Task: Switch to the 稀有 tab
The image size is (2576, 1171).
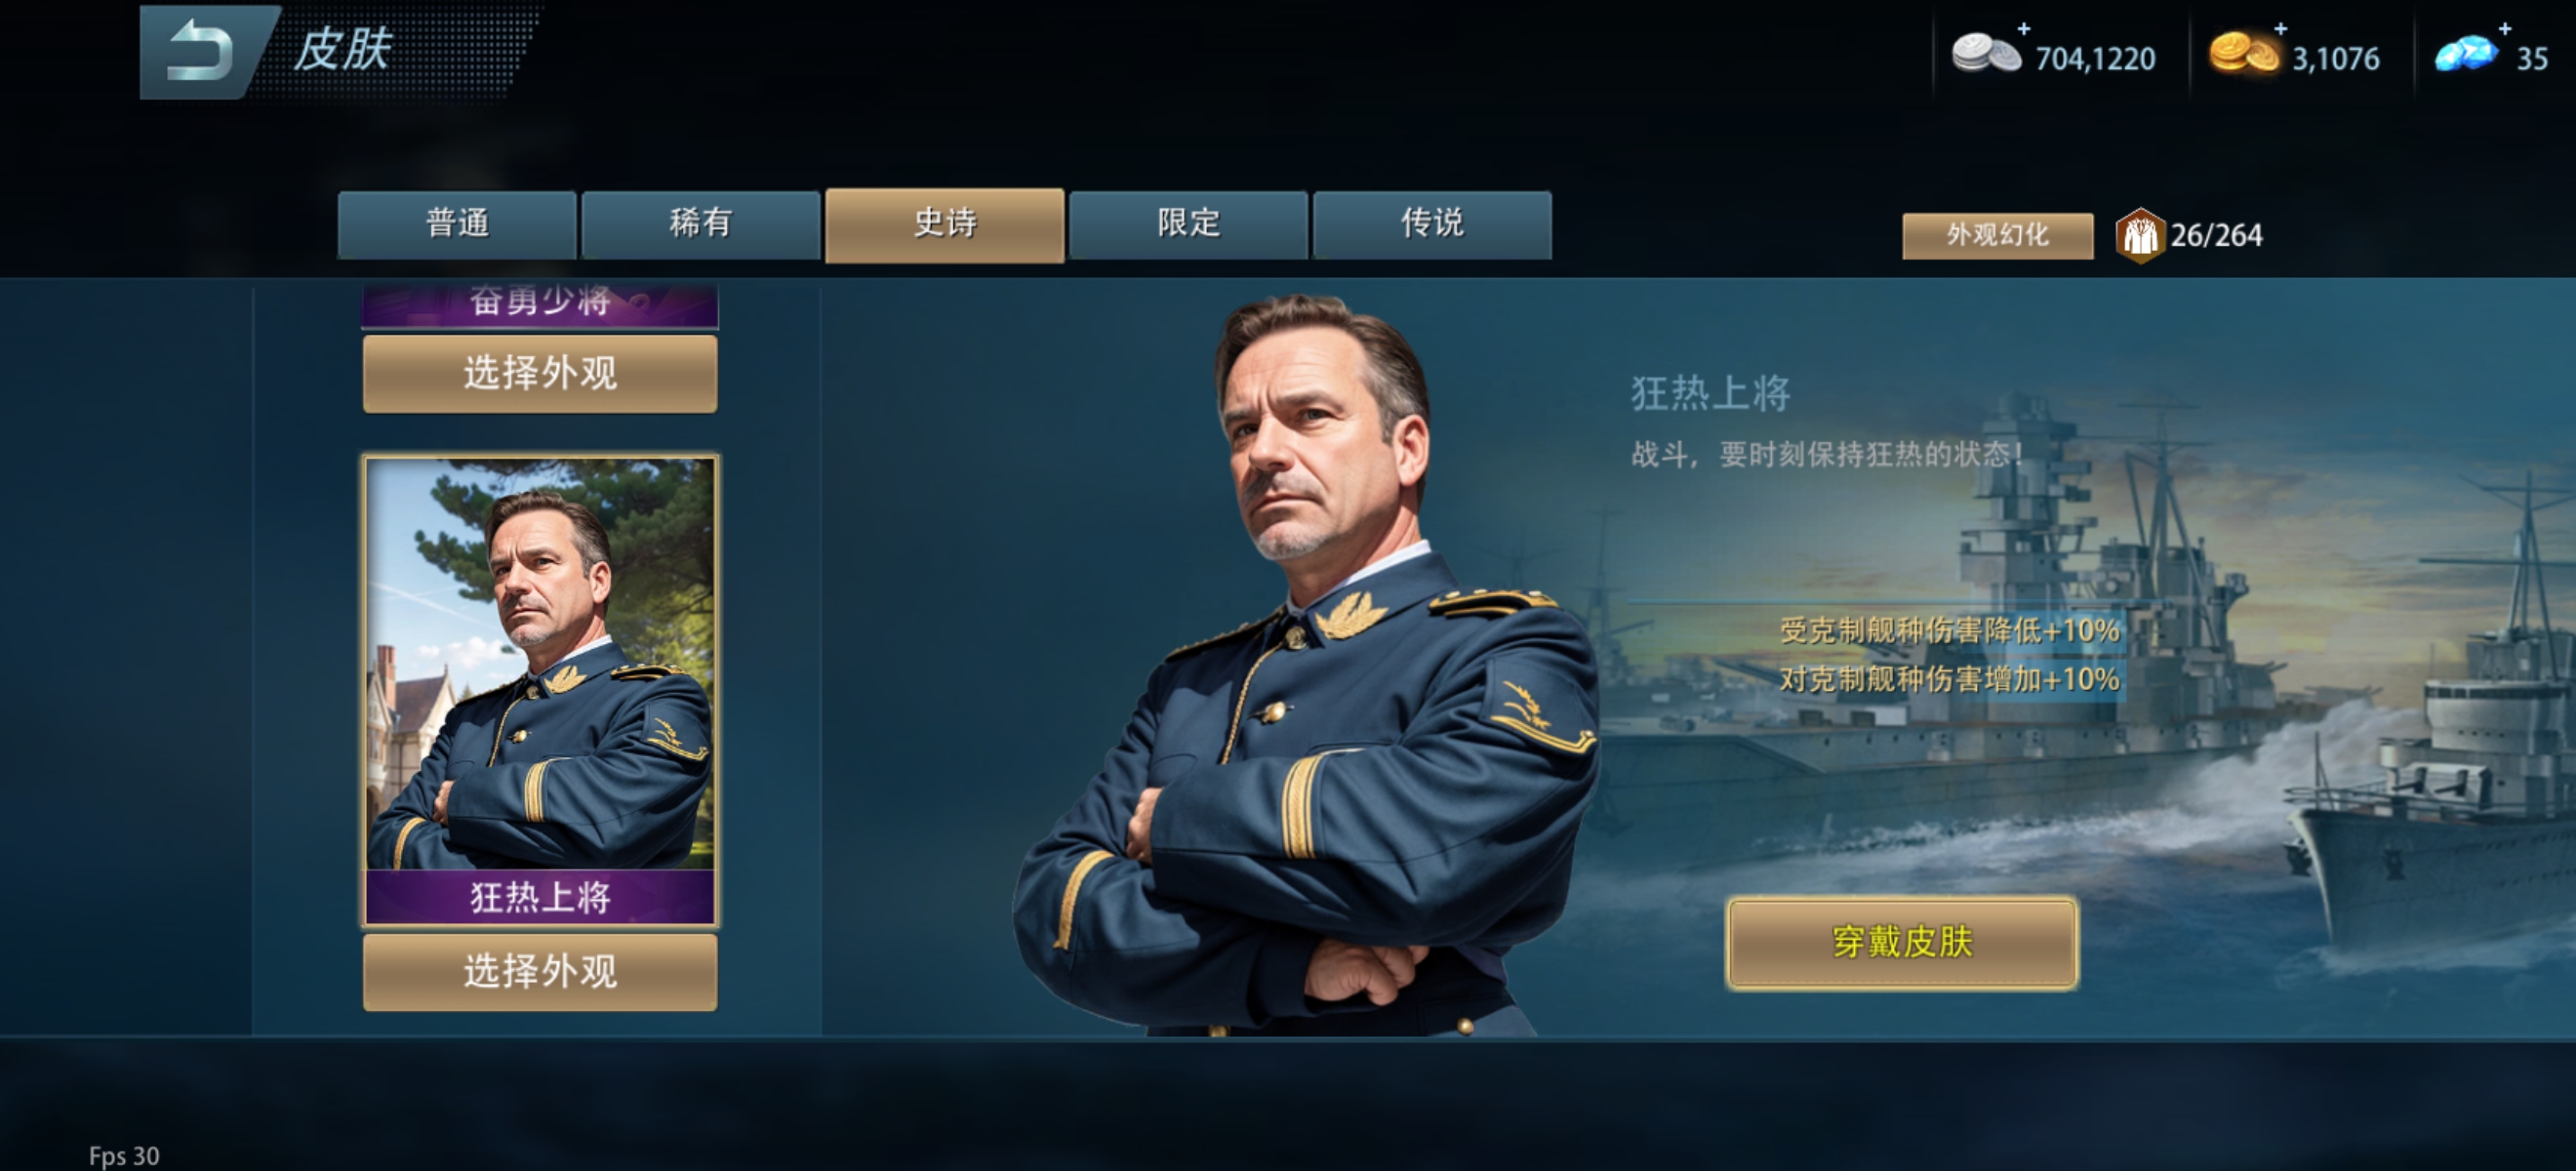Action: click(701, 224)
